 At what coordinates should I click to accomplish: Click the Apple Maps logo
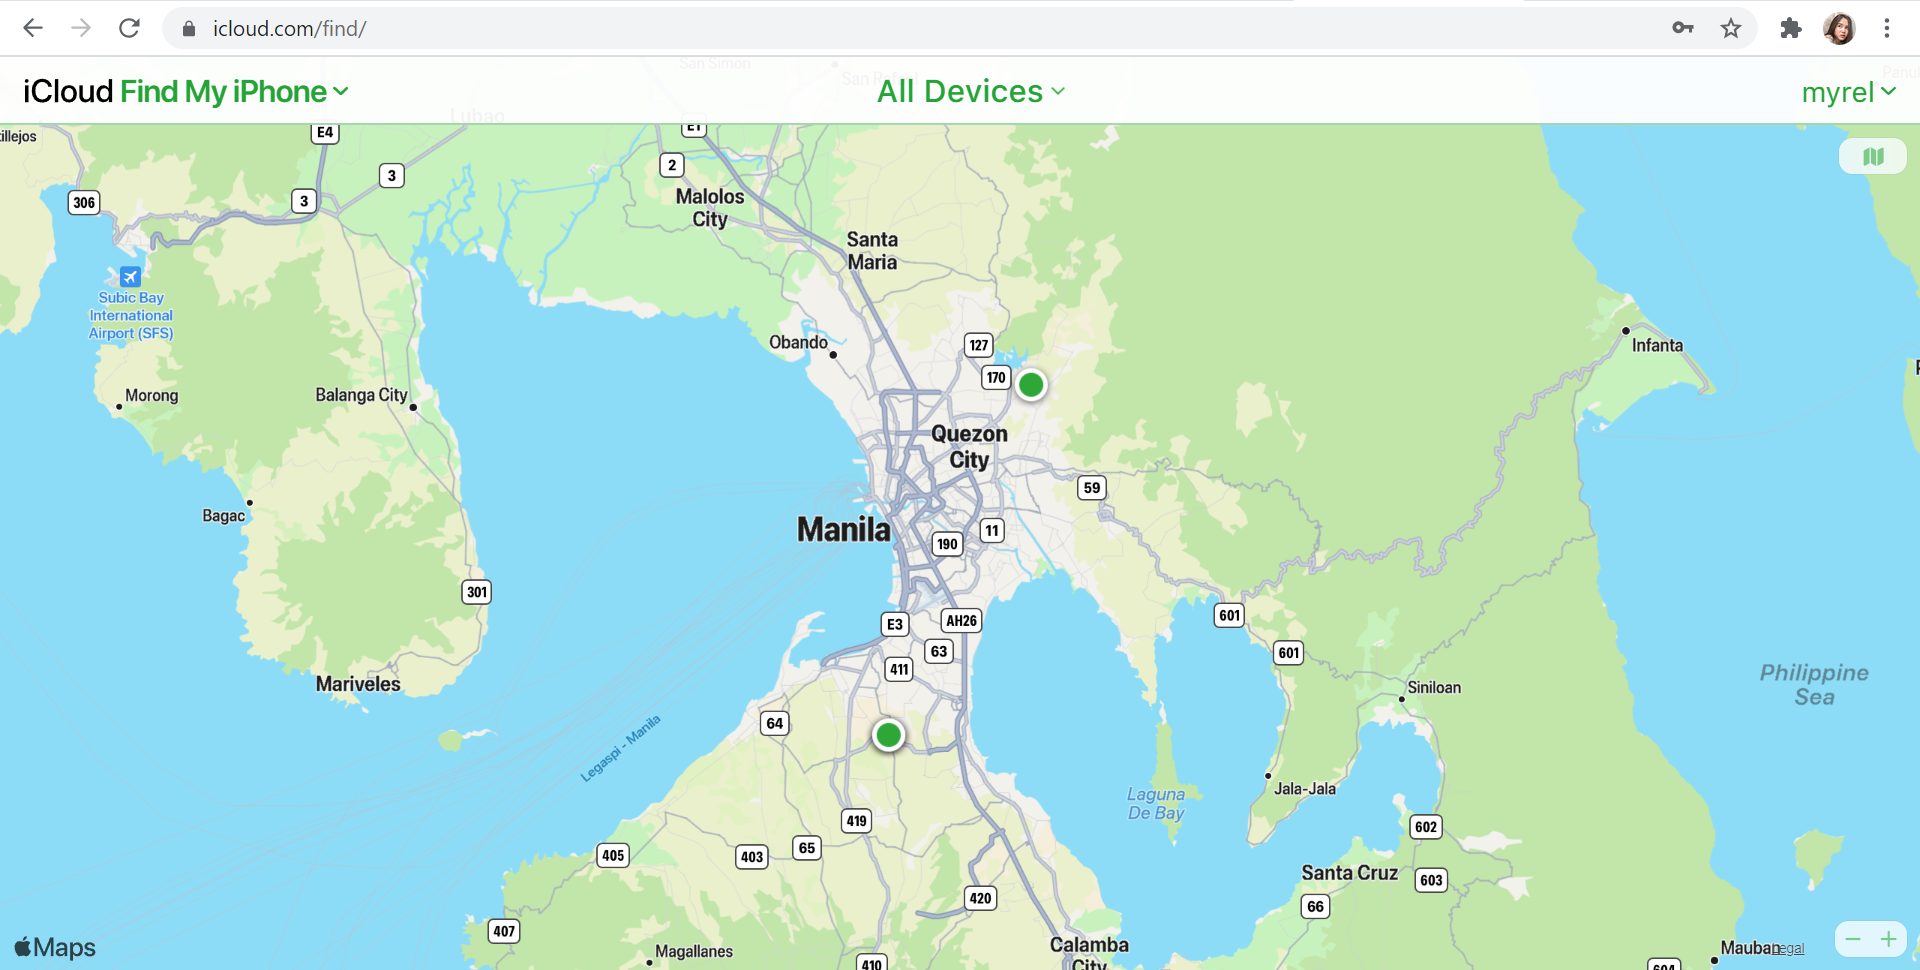[56, 946]
